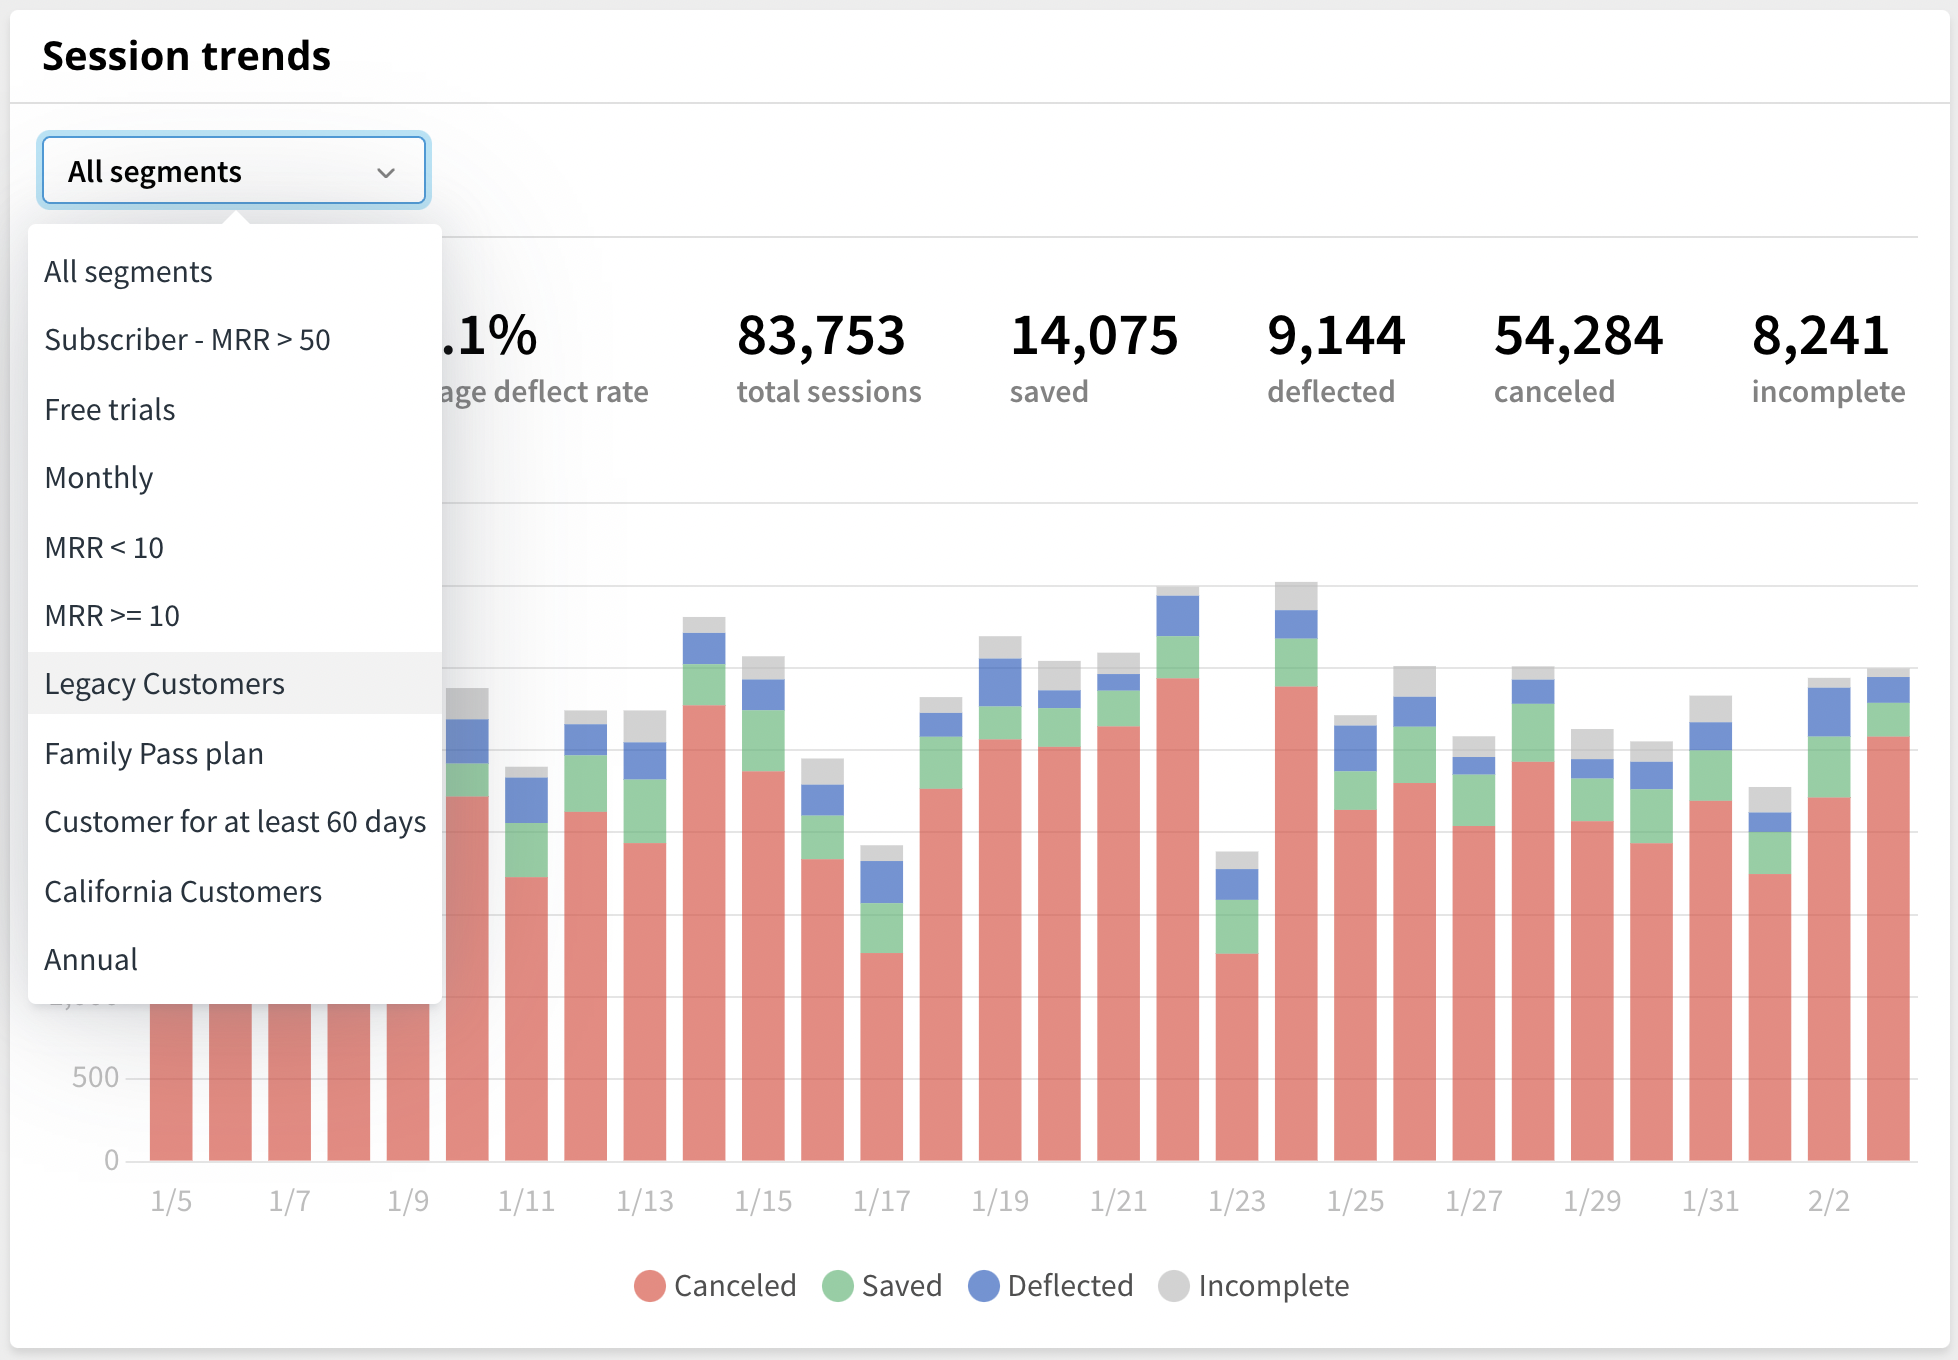Toggle Incomplete series via gray legend dot
Screen dimensions: 1958x1360
1174,1286
